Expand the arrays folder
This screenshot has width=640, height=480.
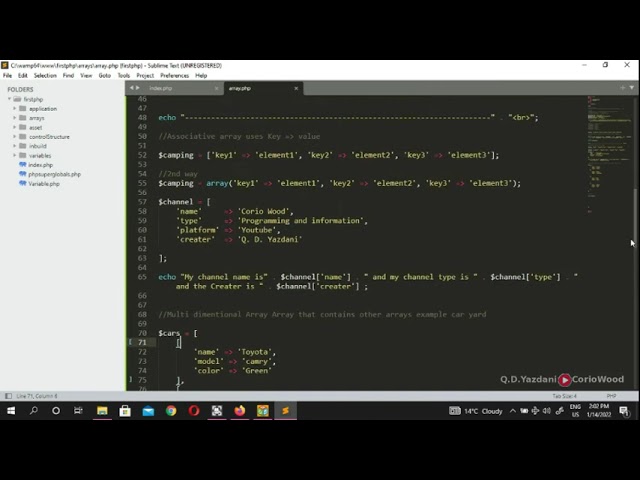pos(15,118)
